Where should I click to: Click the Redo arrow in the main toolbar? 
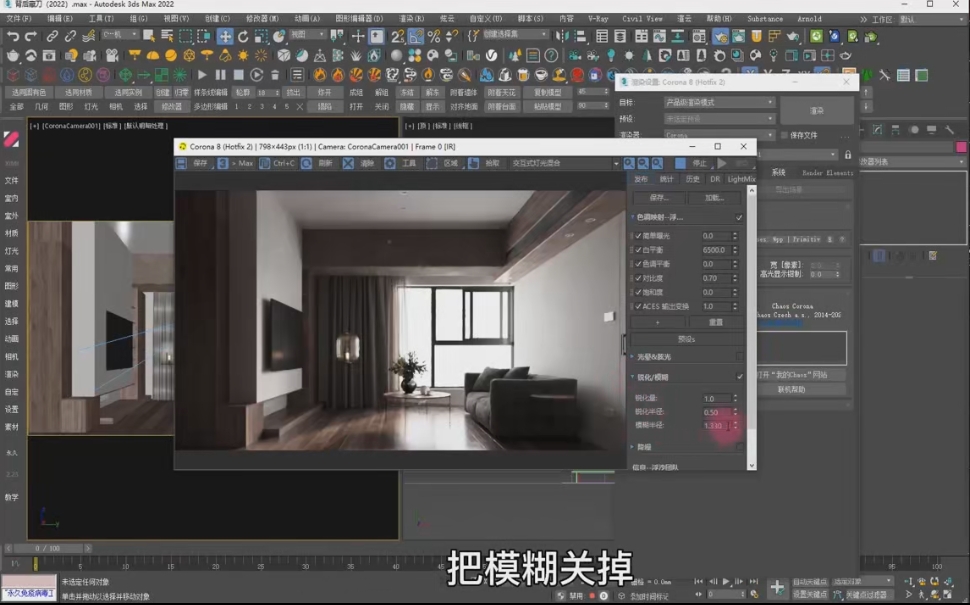coord(30,36)
